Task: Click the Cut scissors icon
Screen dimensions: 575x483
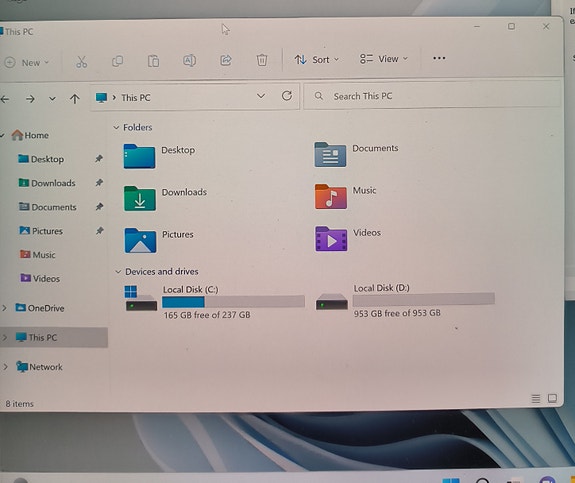Action: [81, 62]
